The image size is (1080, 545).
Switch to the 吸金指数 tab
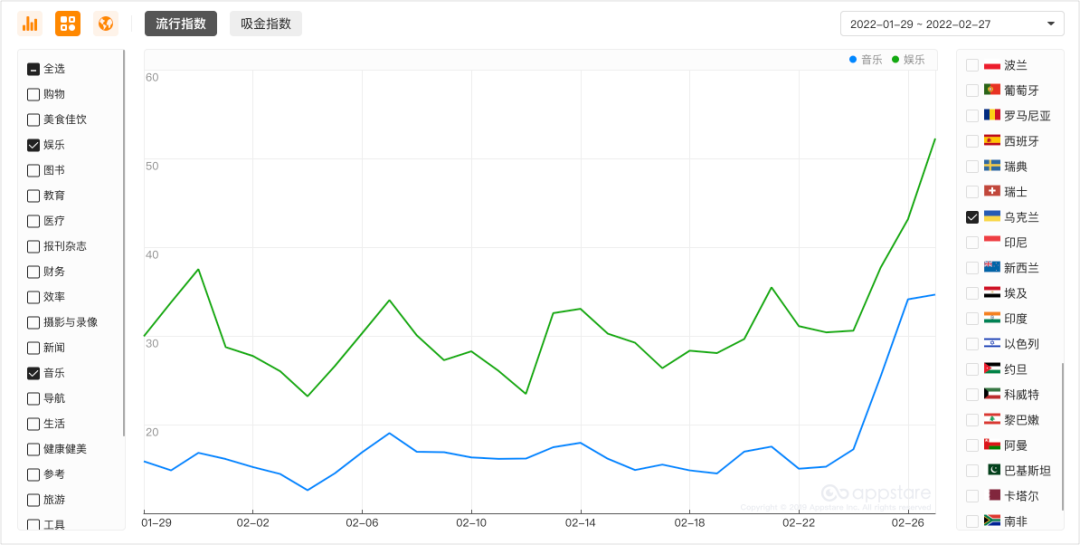[x=266, y=23]
